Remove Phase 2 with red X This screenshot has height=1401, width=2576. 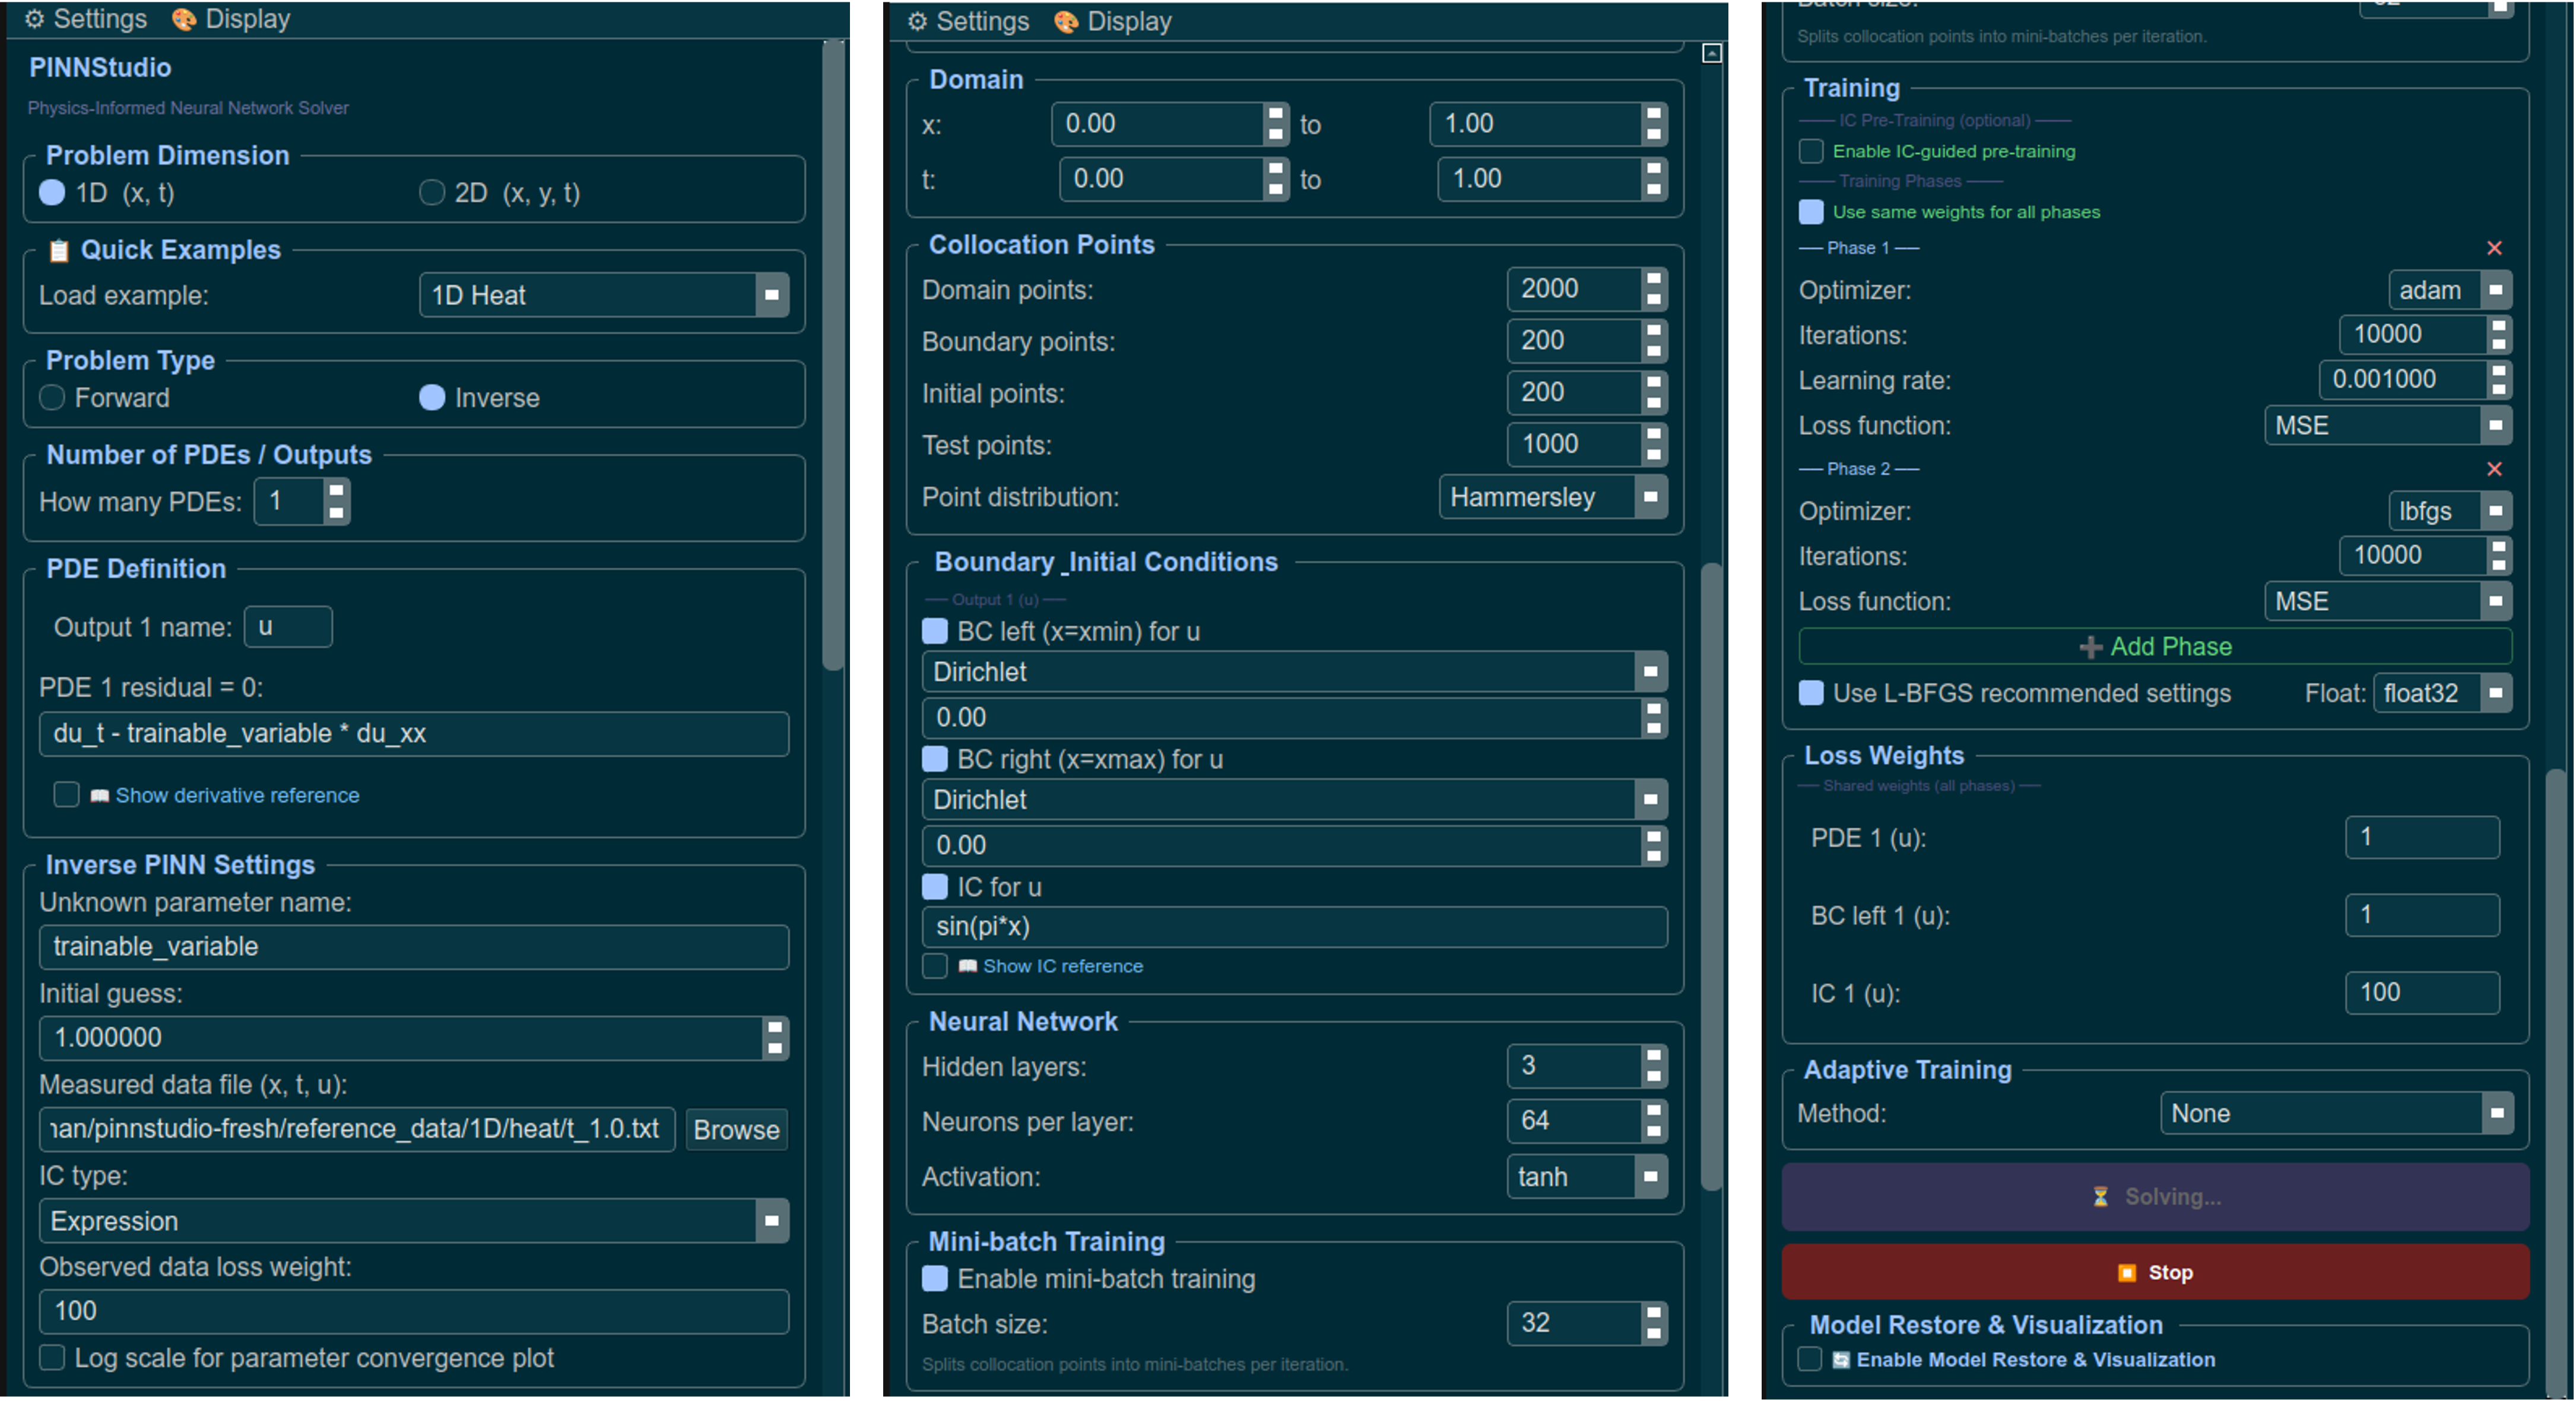pos(2494,469)
